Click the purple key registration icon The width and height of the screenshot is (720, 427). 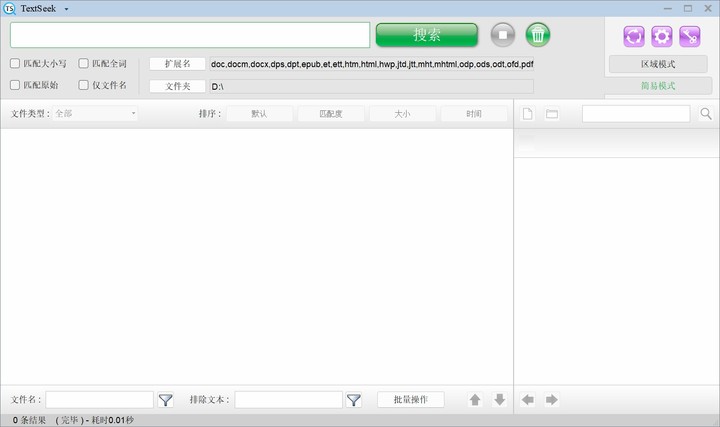click(x=689, y=36)
